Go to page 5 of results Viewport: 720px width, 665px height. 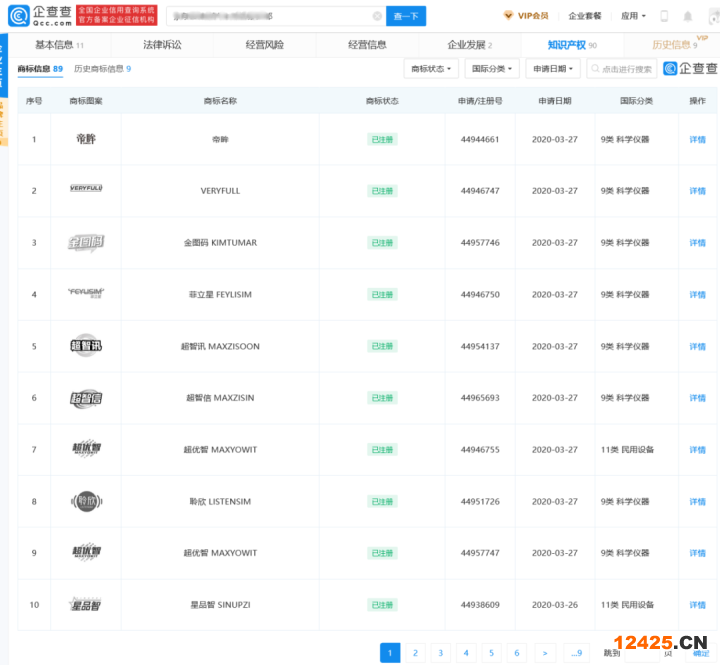(x=491, y=653)
